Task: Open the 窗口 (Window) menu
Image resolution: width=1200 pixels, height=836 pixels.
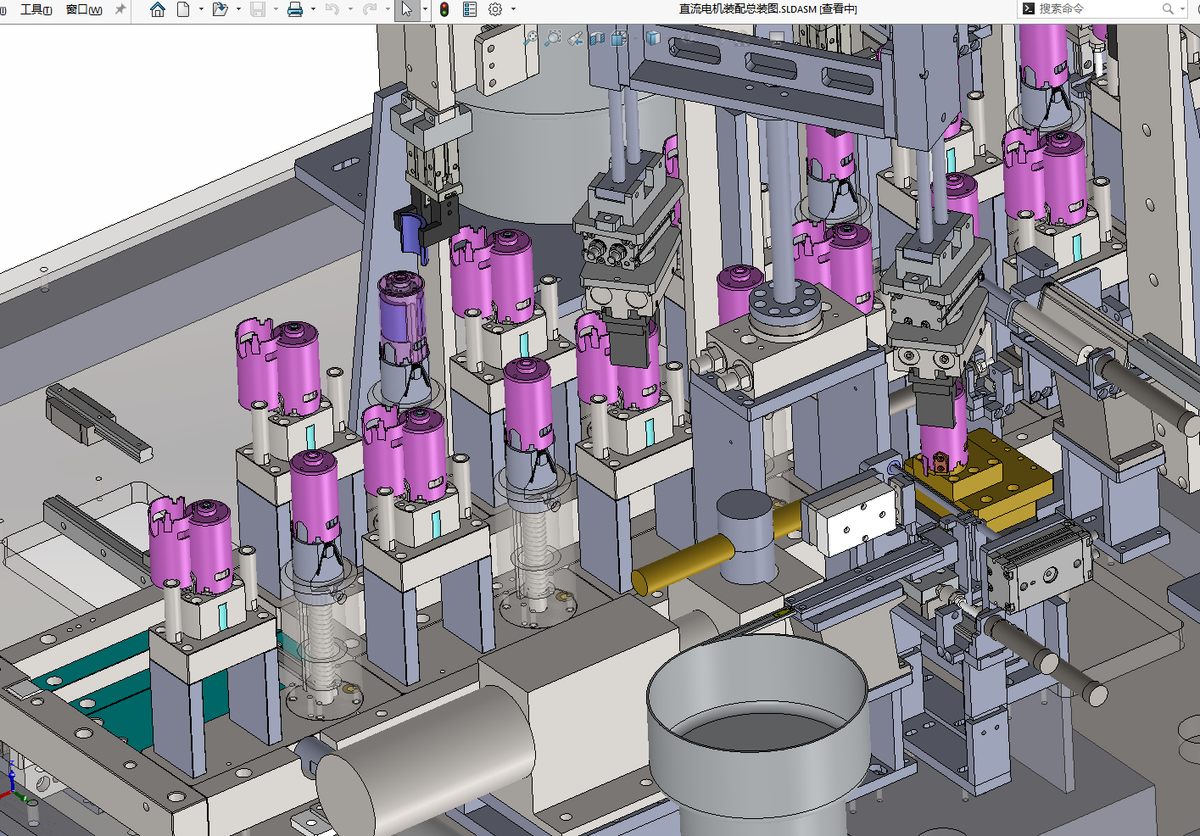Action: (84, 9)
